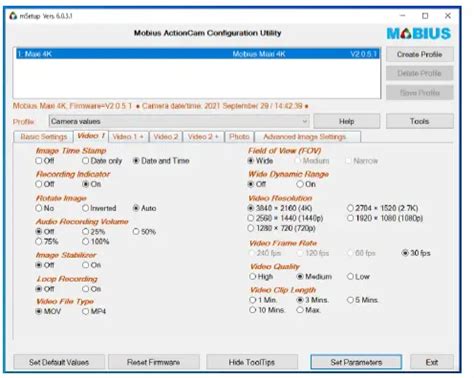Image resolution: width=474 pixels, height=378 pixels.
Task: Set Video Quality to Medium
Action: coord(314,276)
